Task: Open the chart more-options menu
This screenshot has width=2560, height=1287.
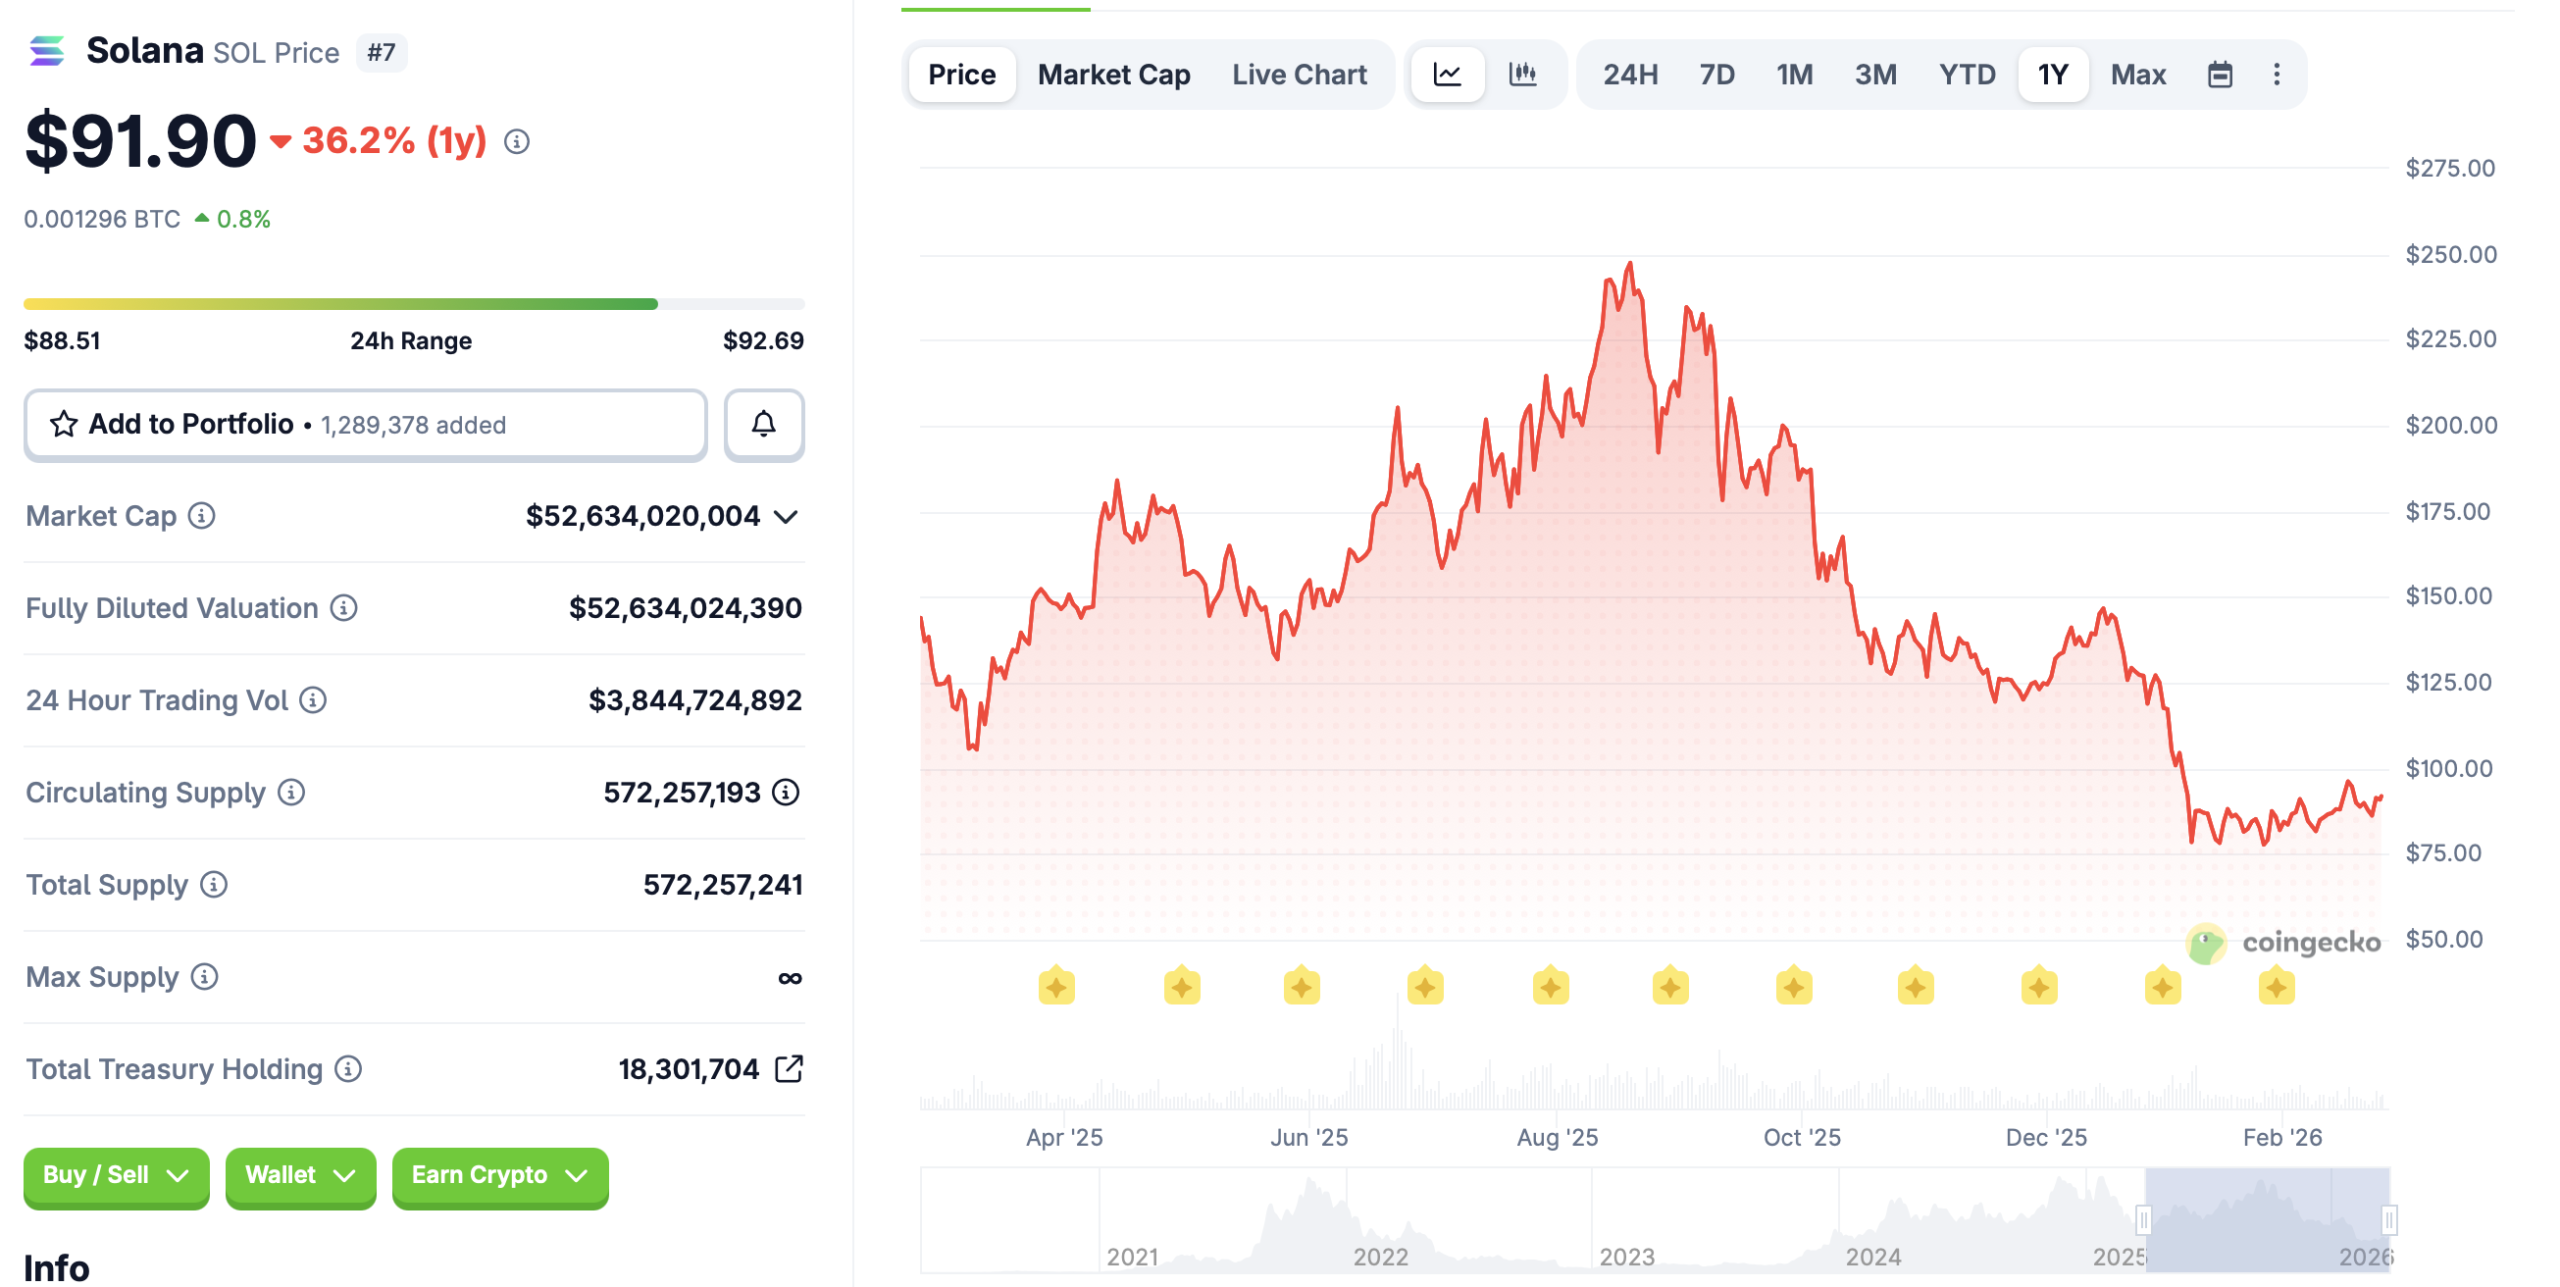Action: tap(2276, 74)
